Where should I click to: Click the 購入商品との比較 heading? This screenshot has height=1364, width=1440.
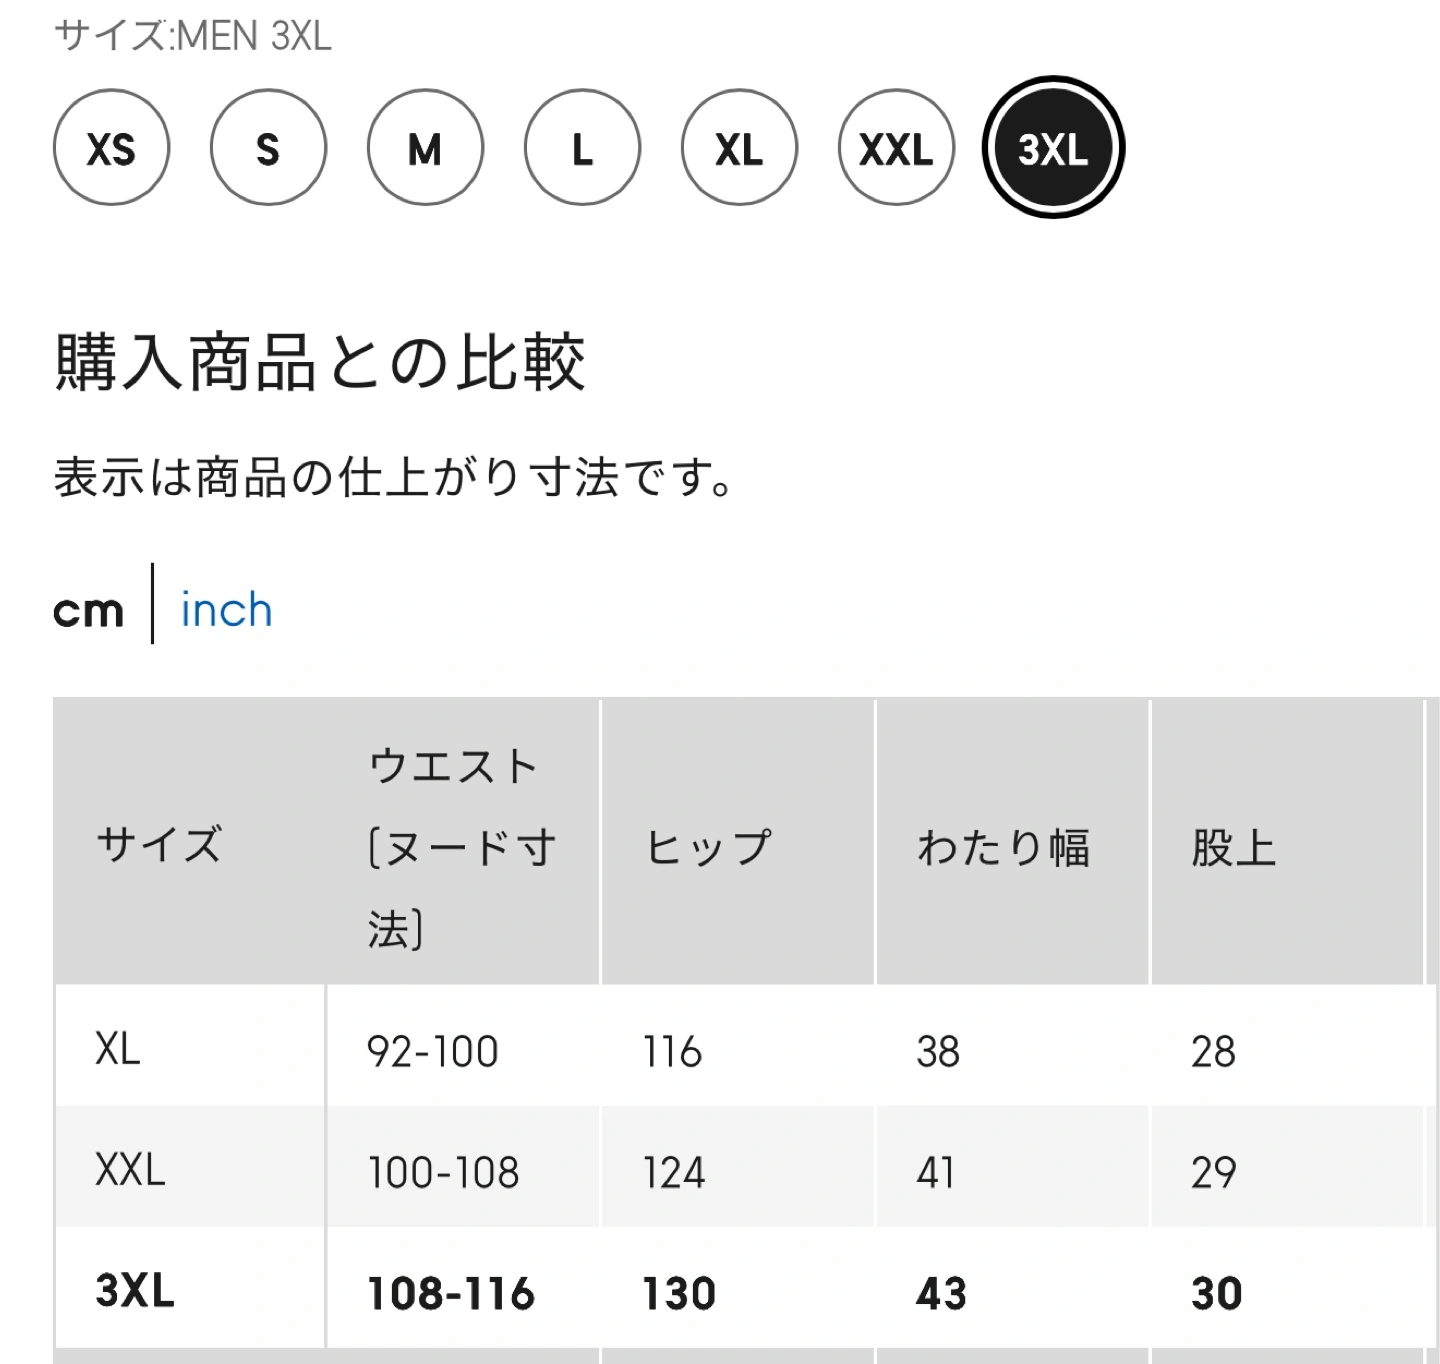[319, 361]
